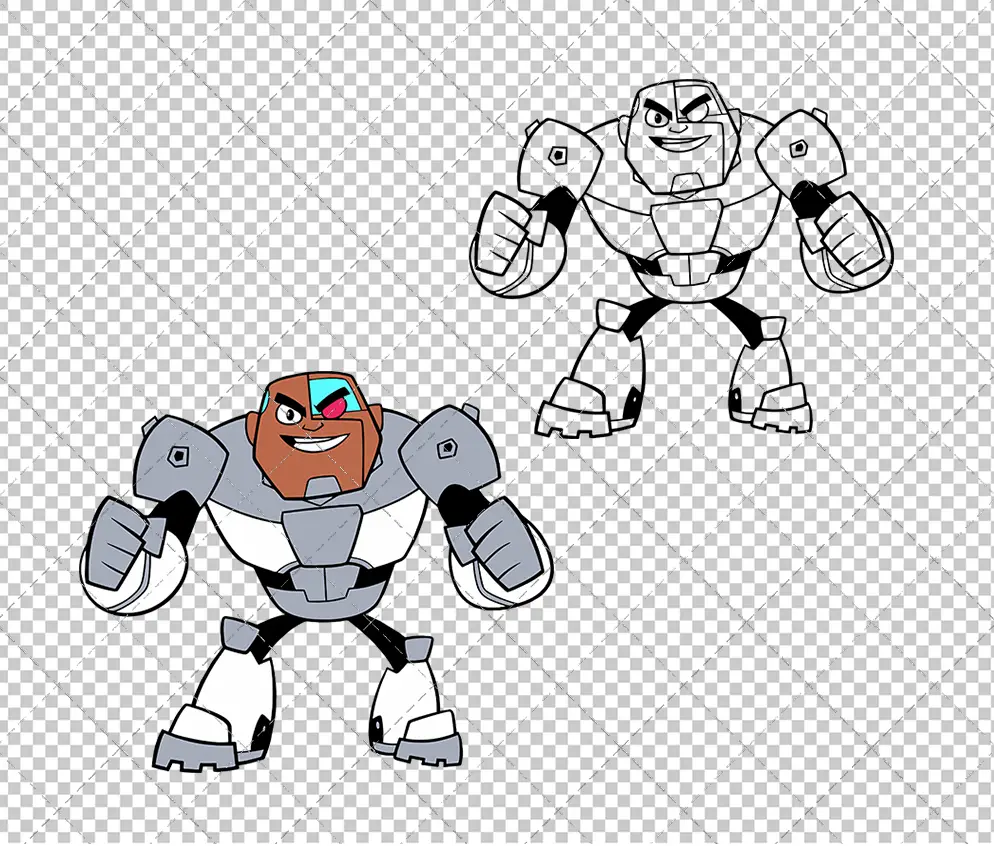Select the colored robot character illustration
The width and height of the screenshot is (994, 846).
tap(316, 572)
